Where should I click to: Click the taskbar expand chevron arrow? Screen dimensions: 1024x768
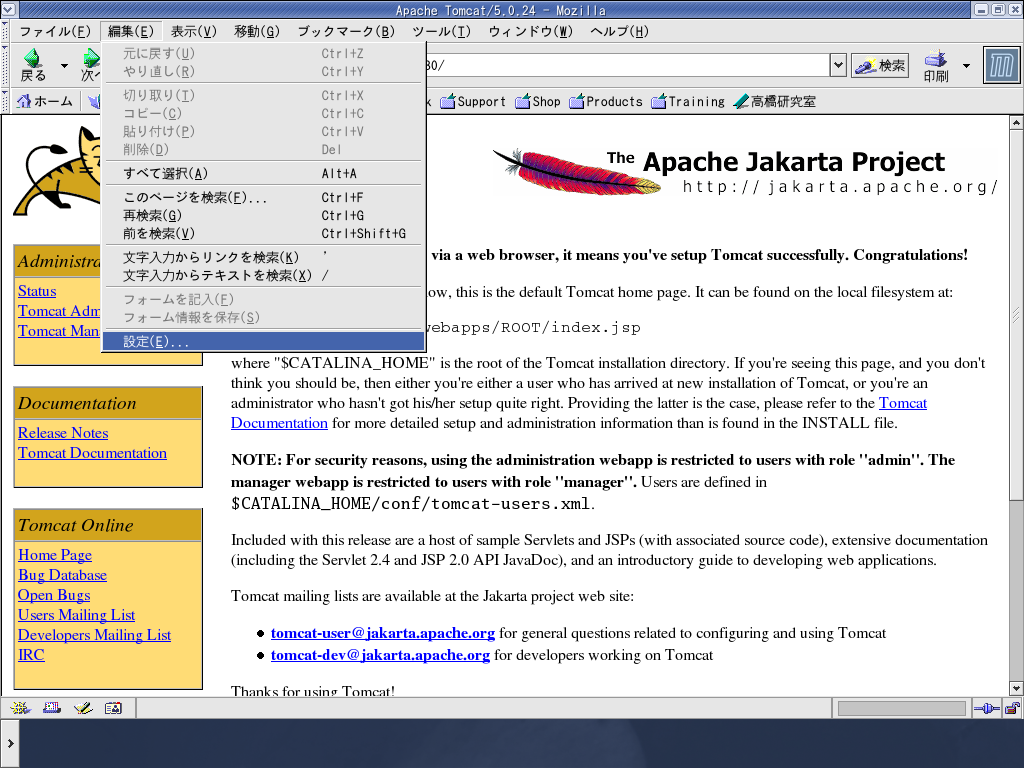10,743
